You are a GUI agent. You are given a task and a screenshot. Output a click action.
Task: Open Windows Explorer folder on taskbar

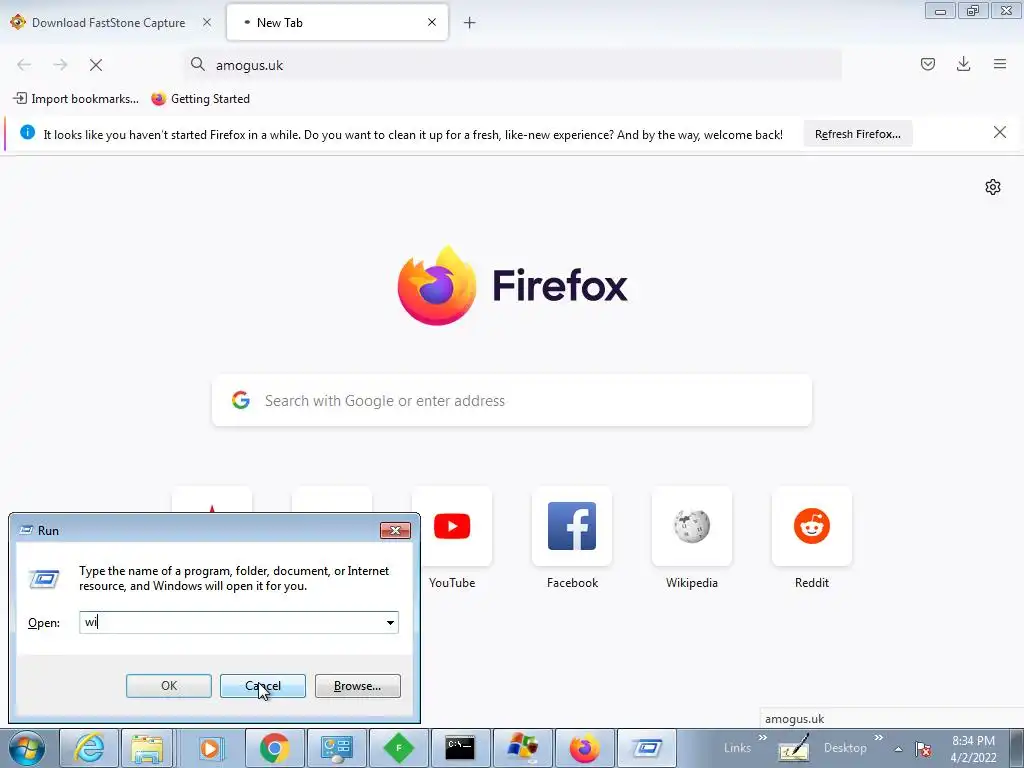(148, 748)
